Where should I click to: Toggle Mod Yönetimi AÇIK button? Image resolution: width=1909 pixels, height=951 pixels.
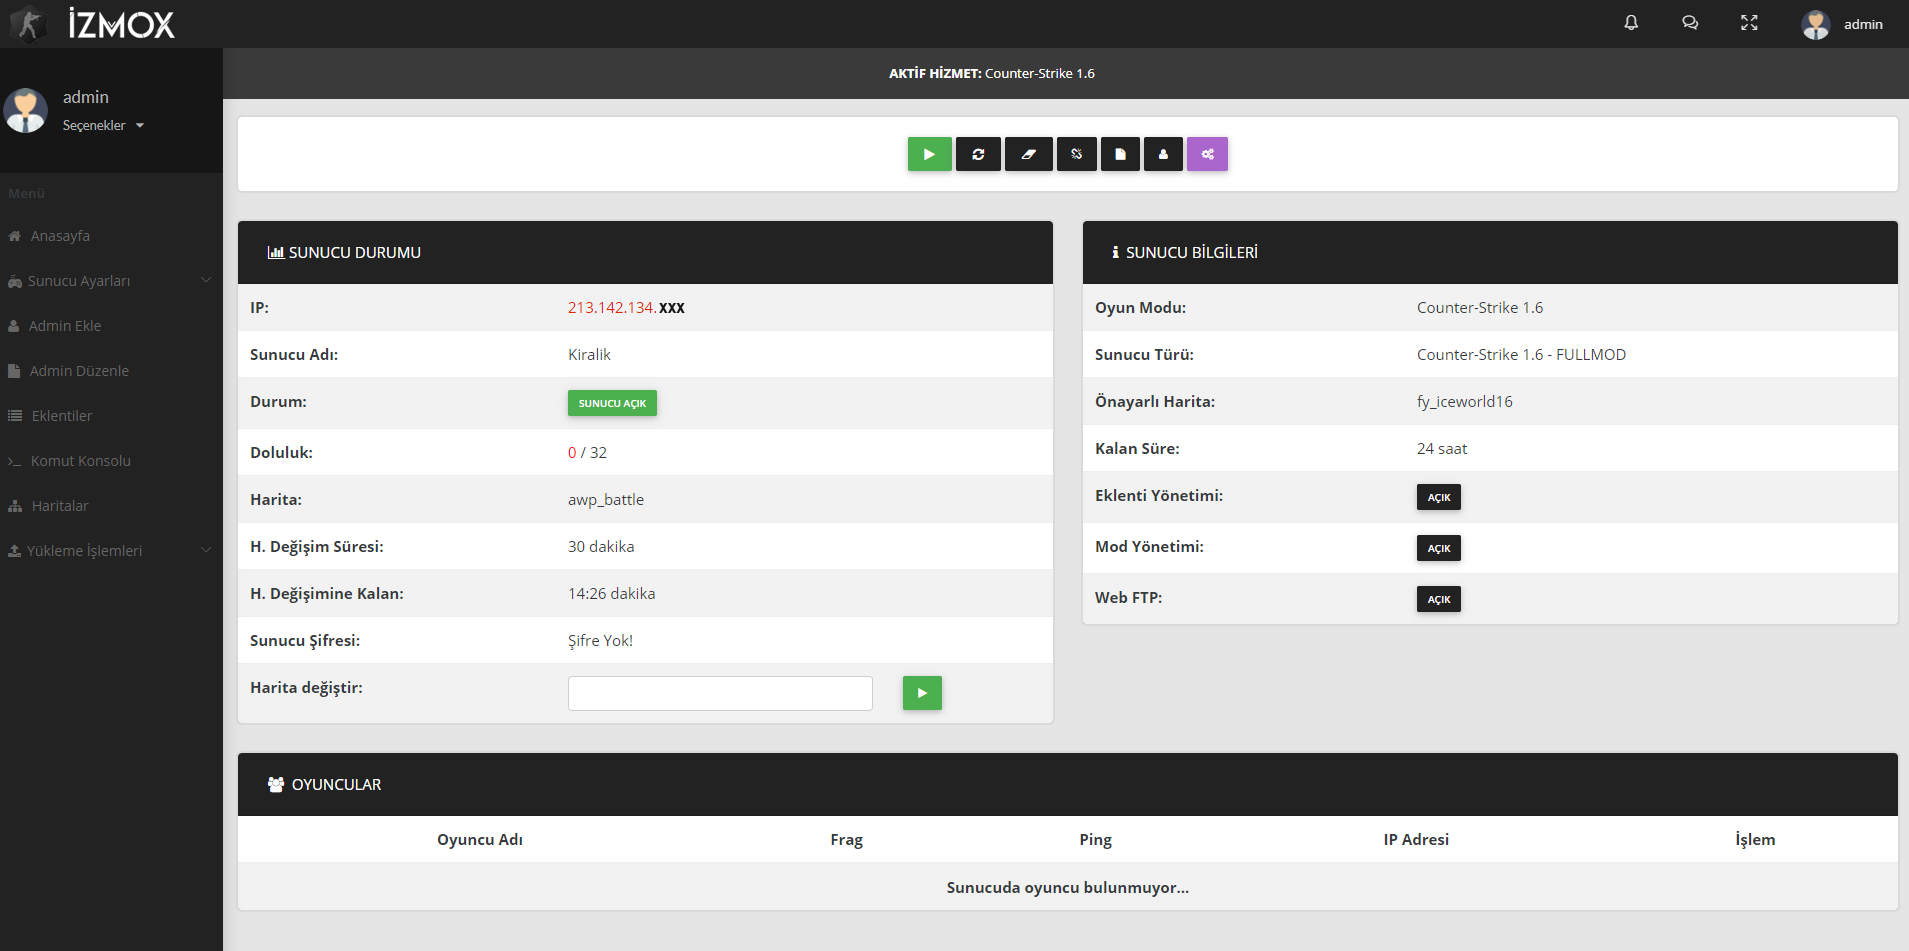pyautogui.click(x=1438, y=548)
